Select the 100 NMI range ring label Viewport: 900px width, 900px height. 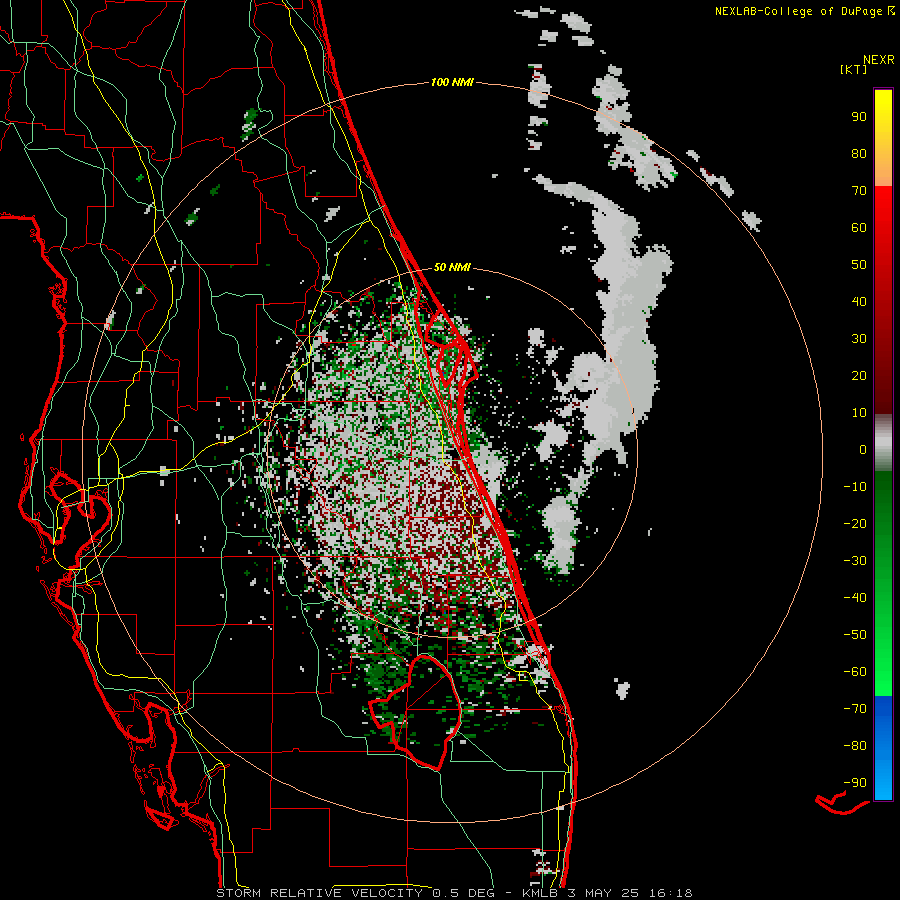[452, 82]
